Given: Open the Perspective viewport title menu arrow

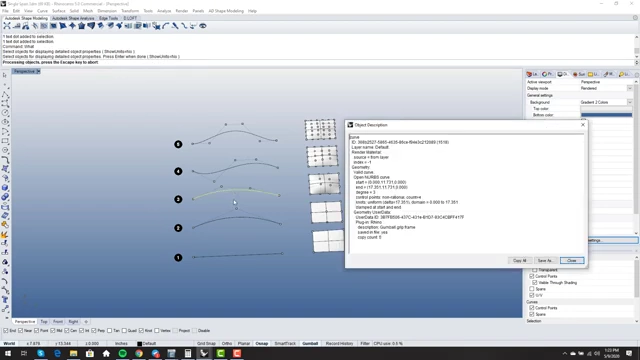Looking at the screenshot, I should click(38, 71).
